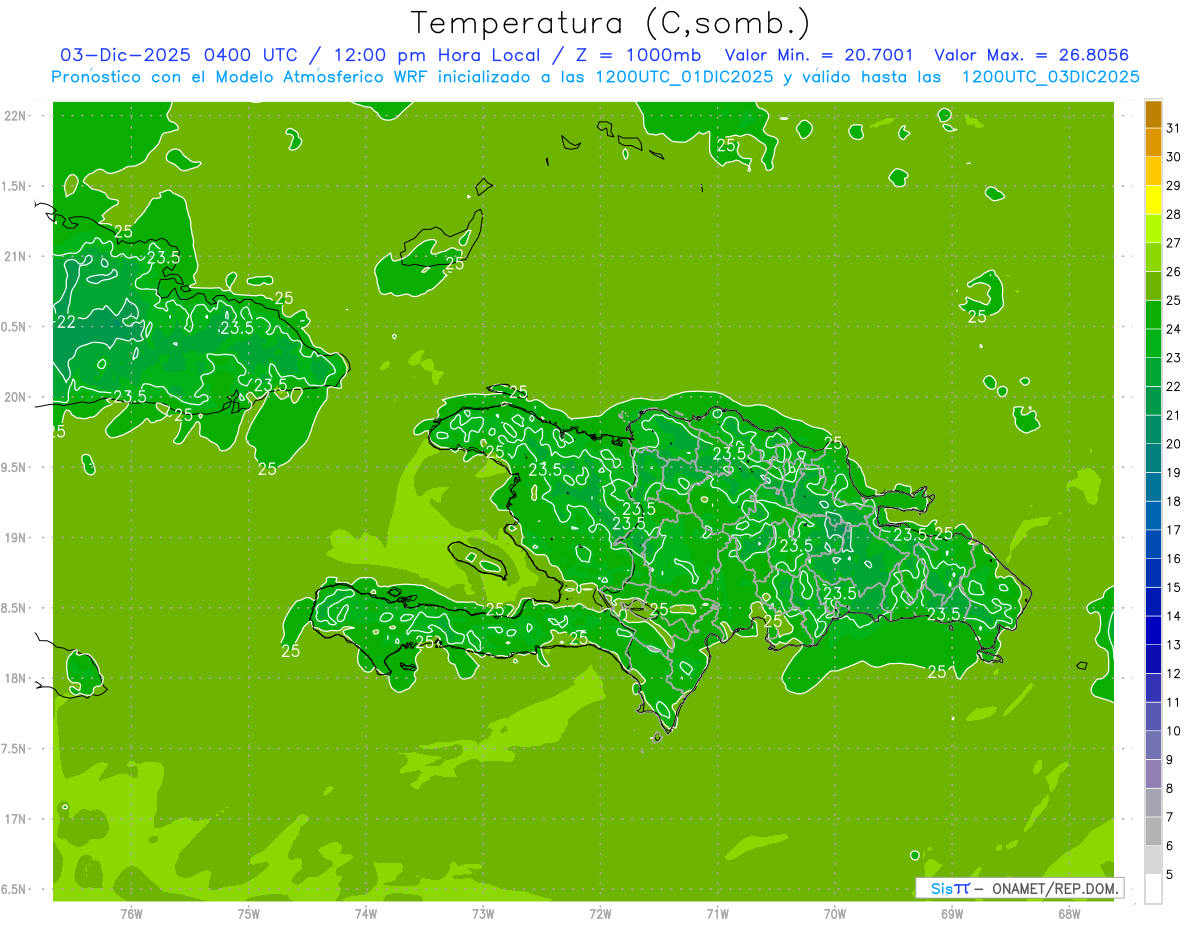Click the "31" value on the color scale
Image resolution: width=1200 pixels, height=927 pixels.
click(1174, 128)
